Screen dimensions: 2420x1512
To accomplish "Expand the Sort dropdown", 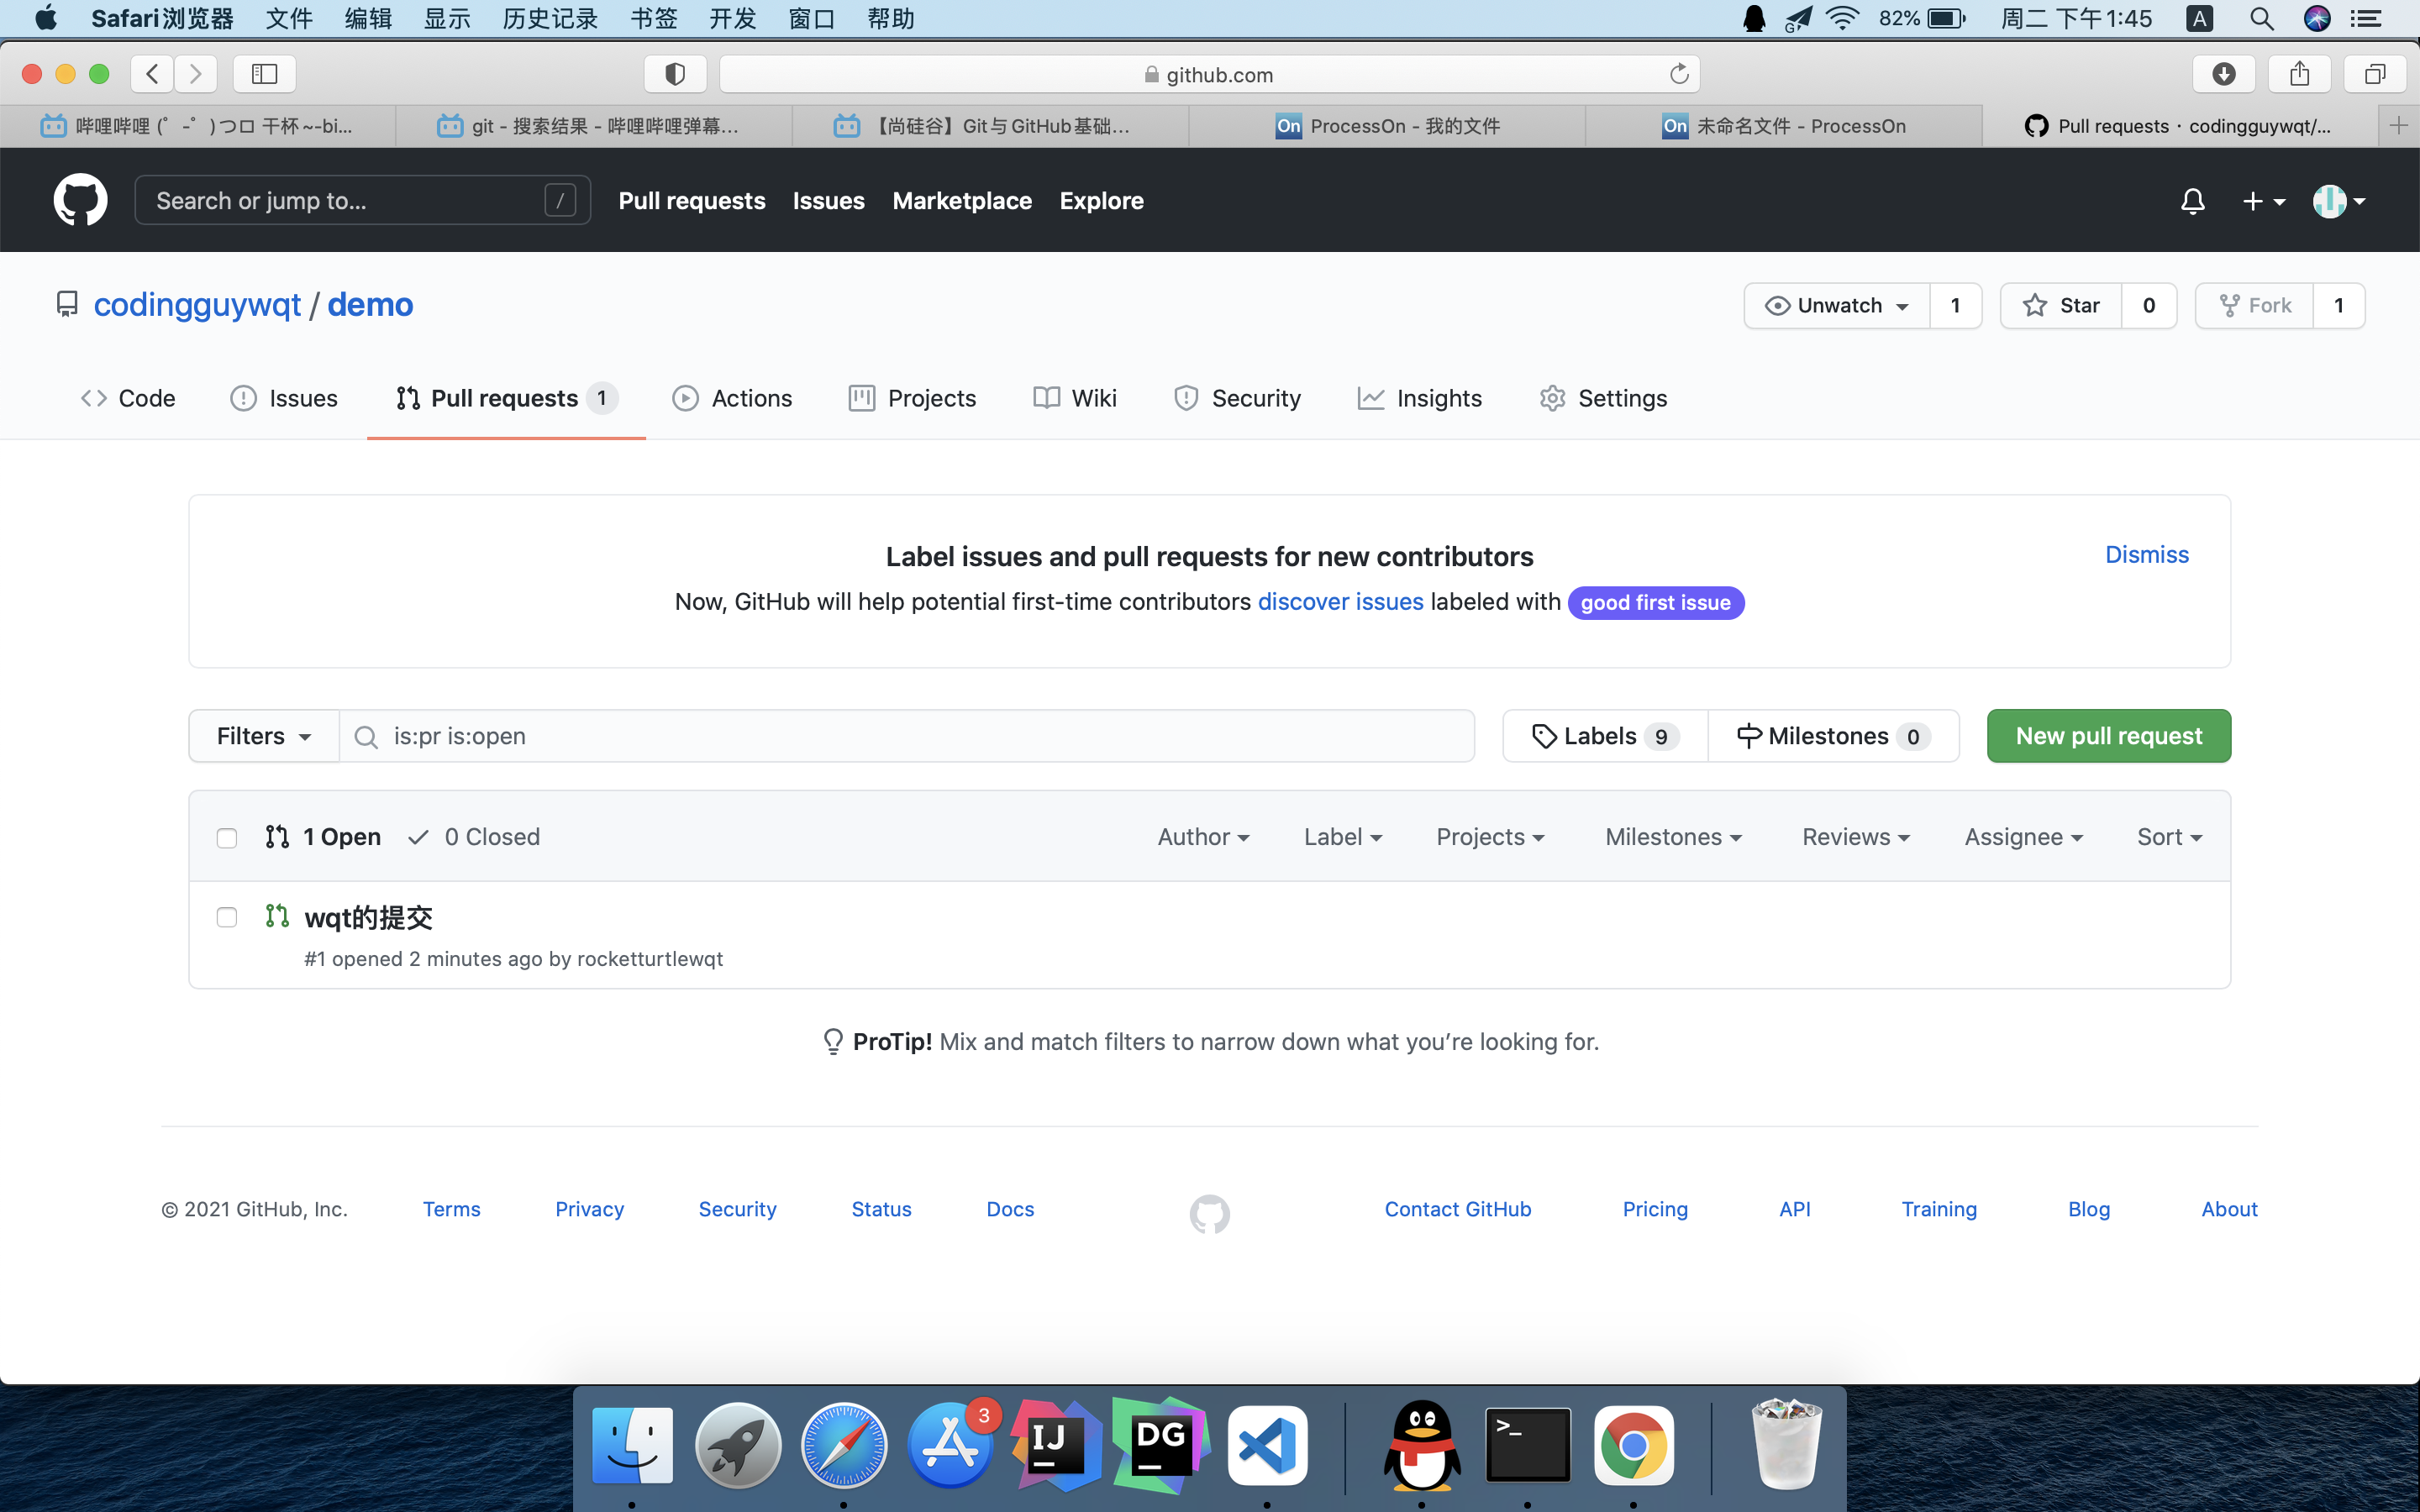I will pos(2169,837).
